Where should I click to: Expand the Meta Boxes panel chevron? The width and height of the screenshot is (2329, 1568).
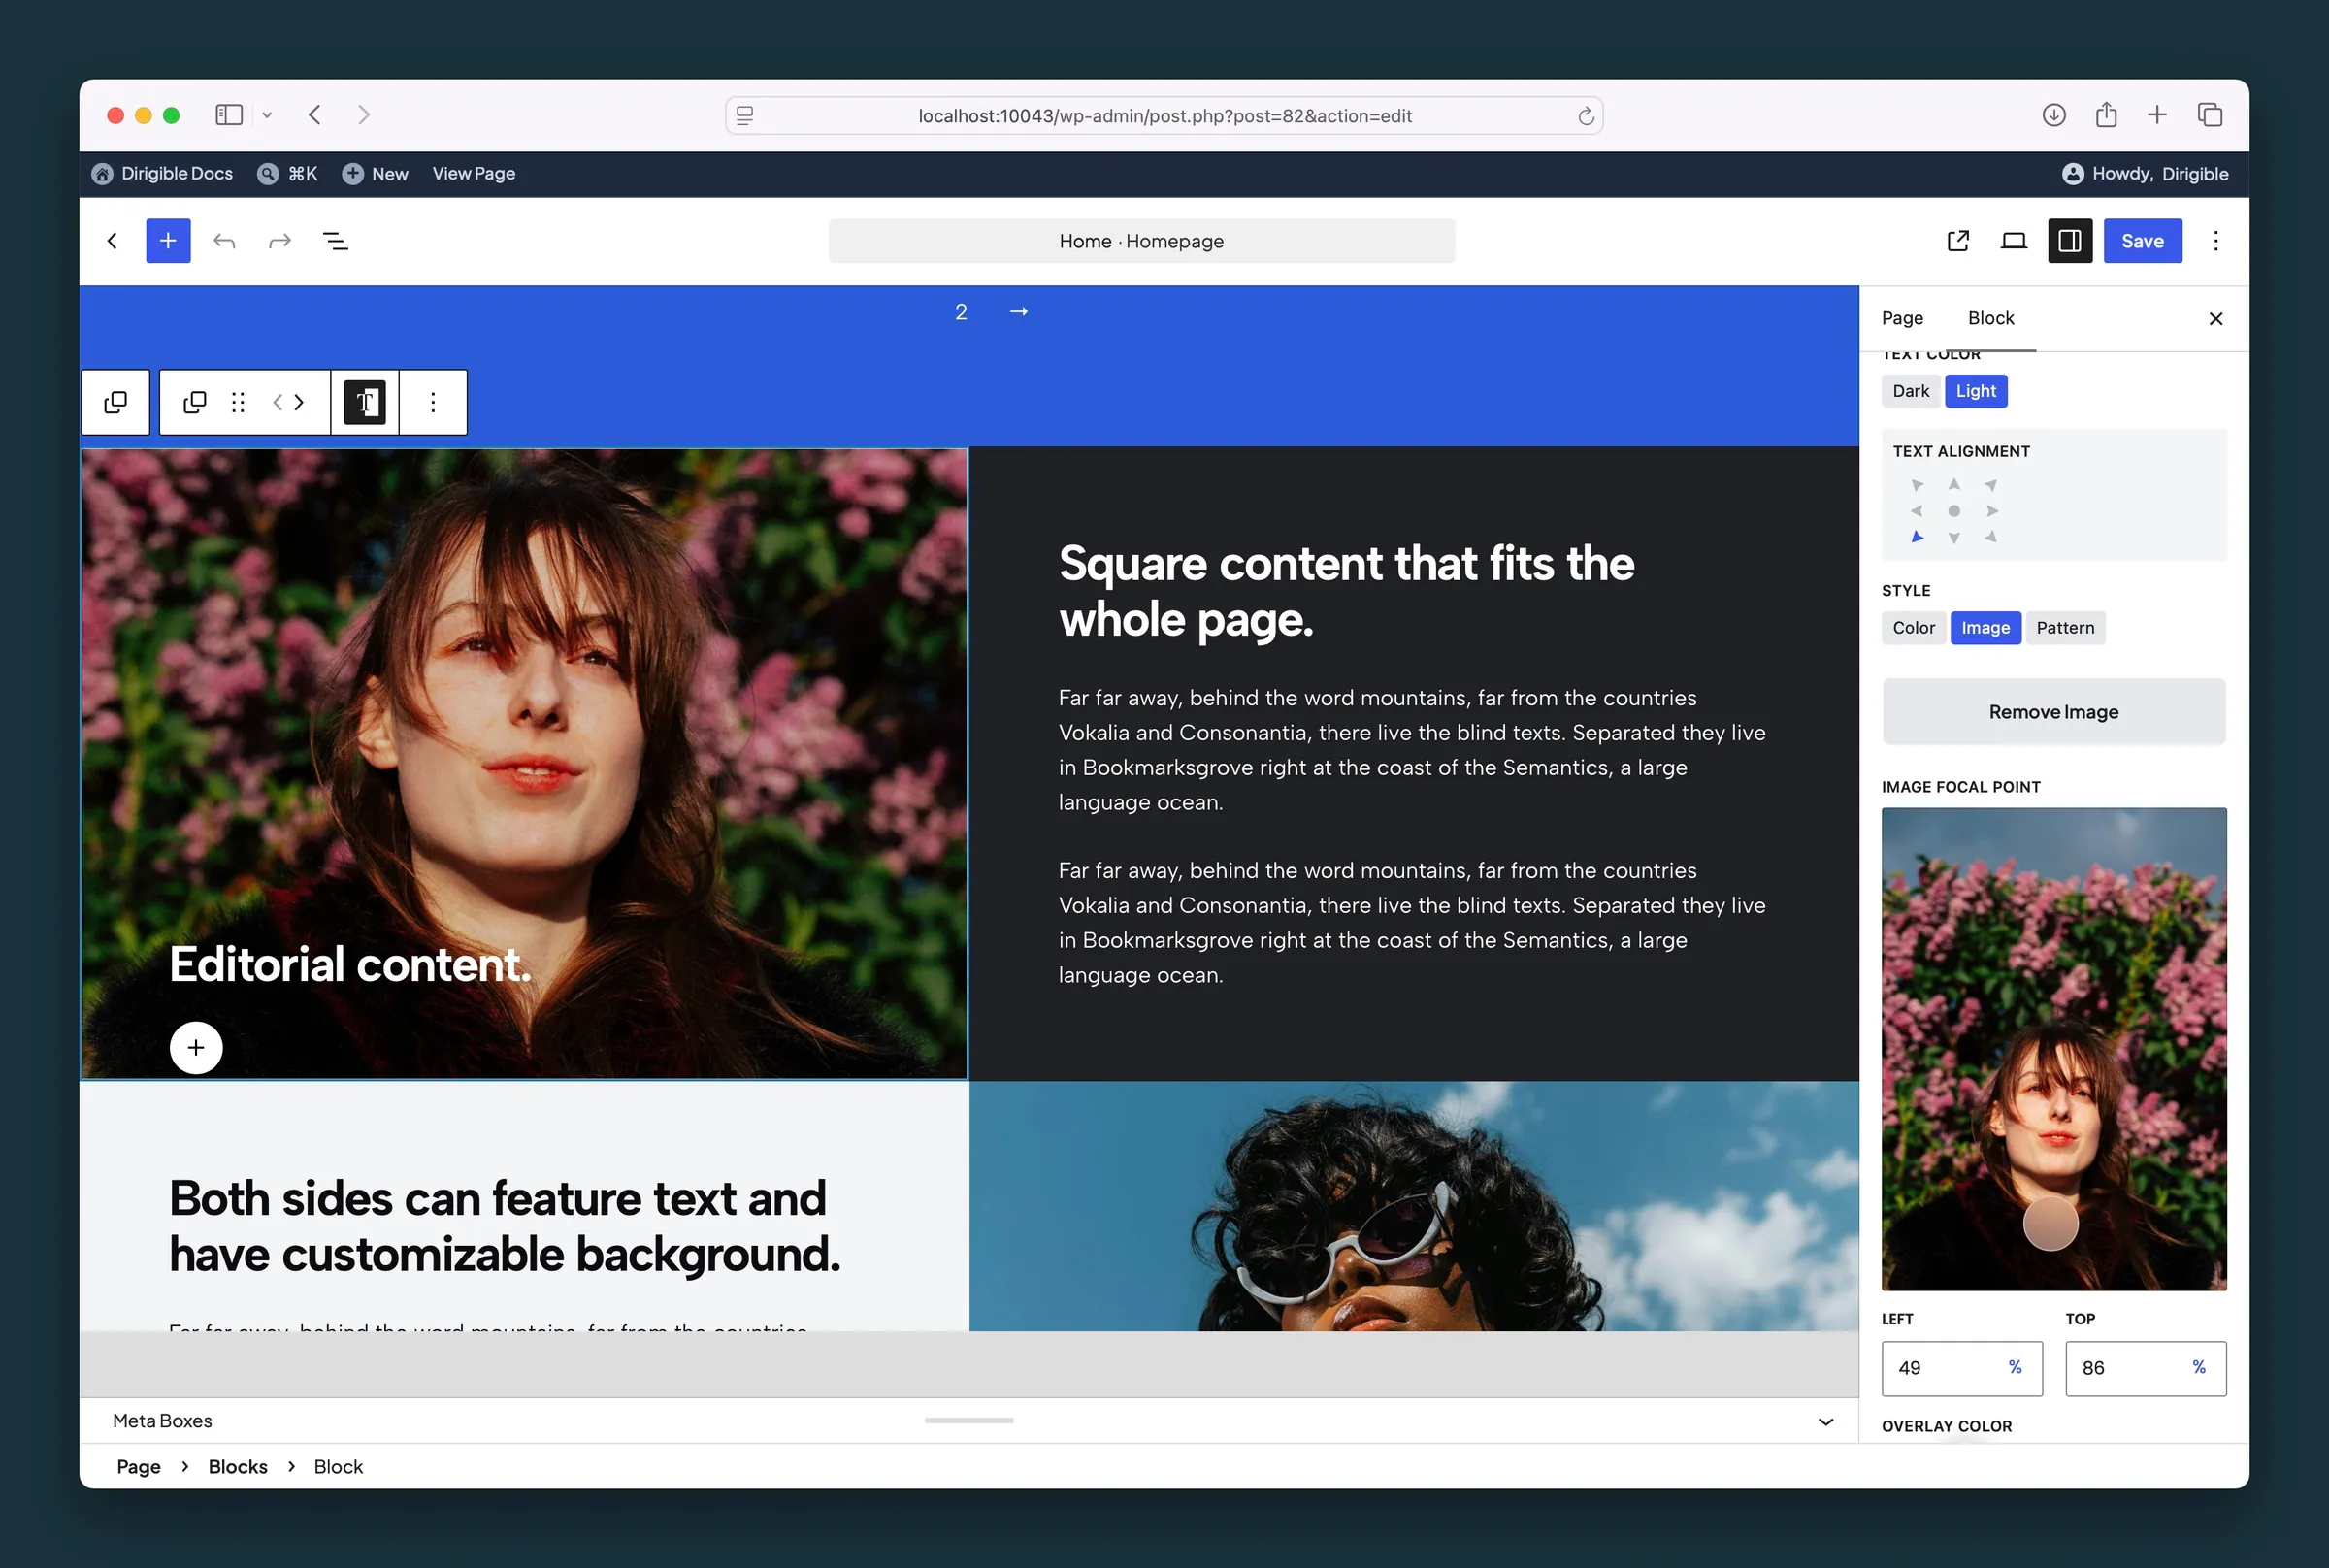click(x=1826, y=1421)
